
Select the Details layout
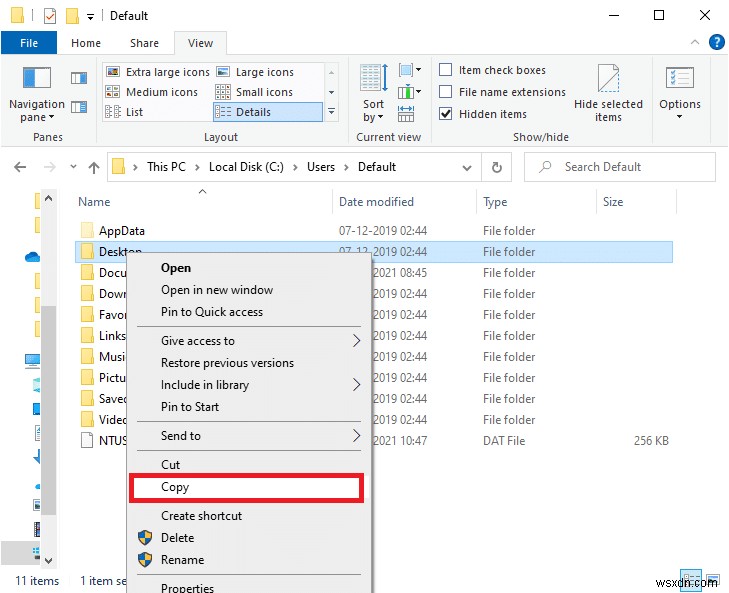pyautogui.click(x=268, y=112)
